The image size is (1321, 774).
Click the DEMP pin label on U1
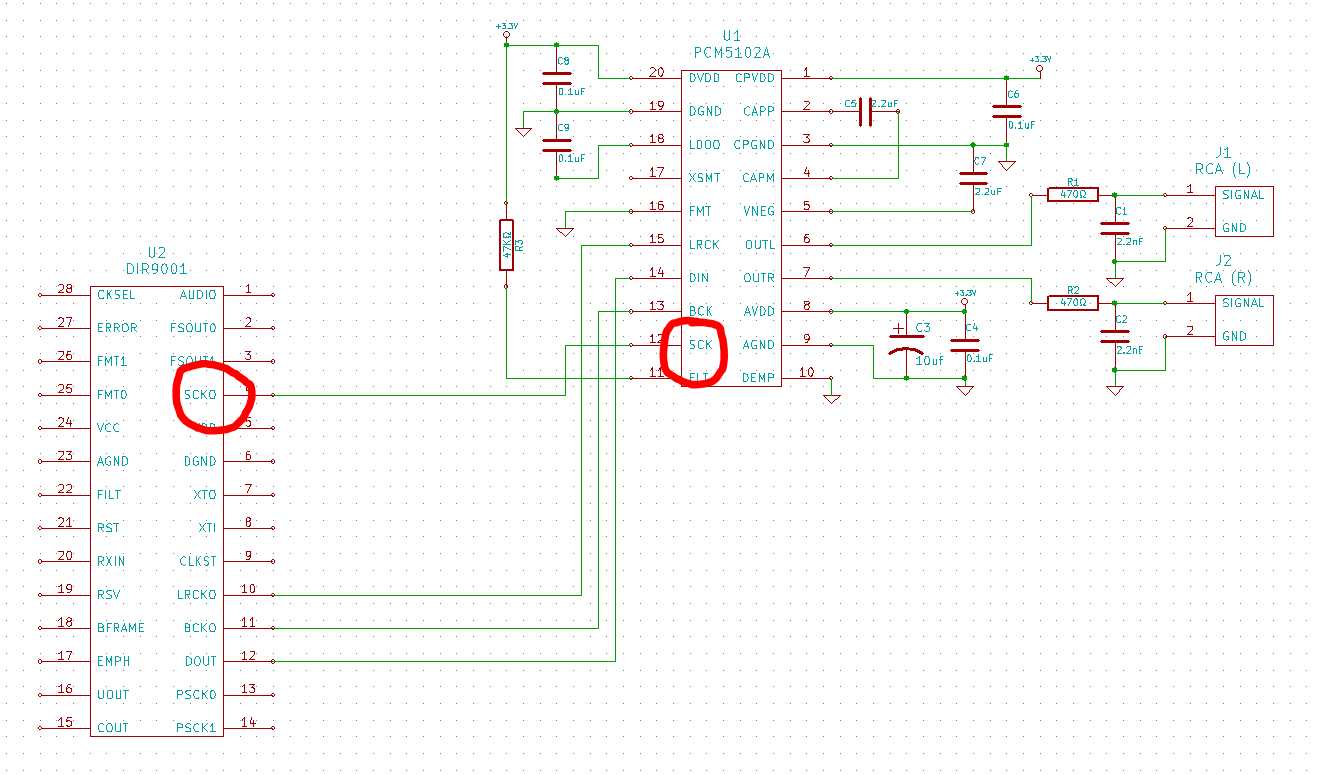pos(758,377)
